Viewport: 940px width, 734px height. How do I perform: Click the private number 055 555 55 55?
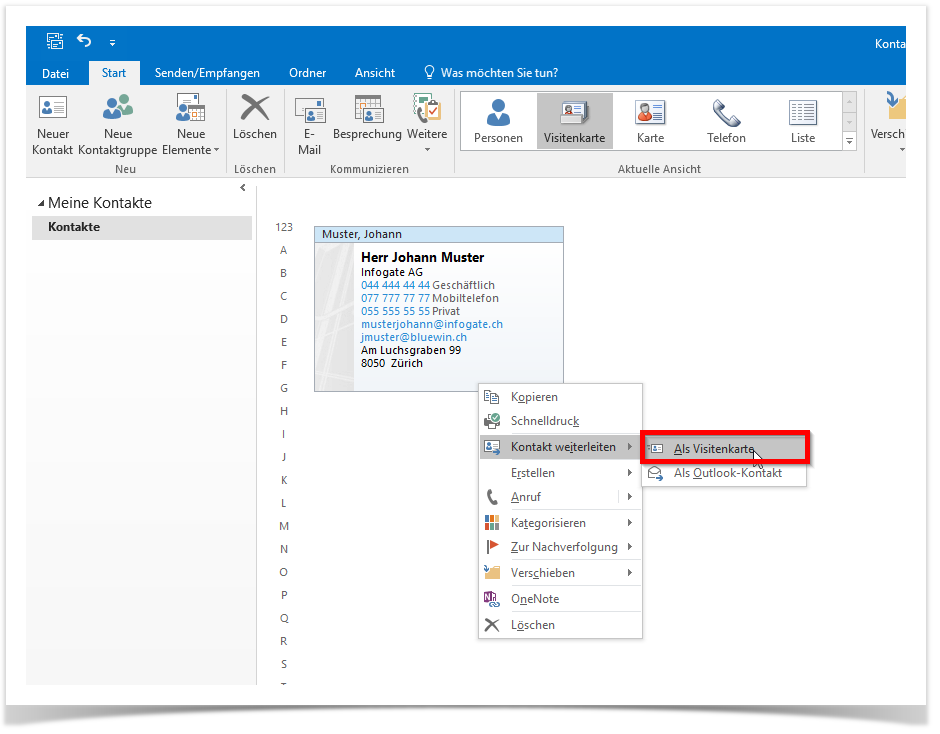click(395, 312)
